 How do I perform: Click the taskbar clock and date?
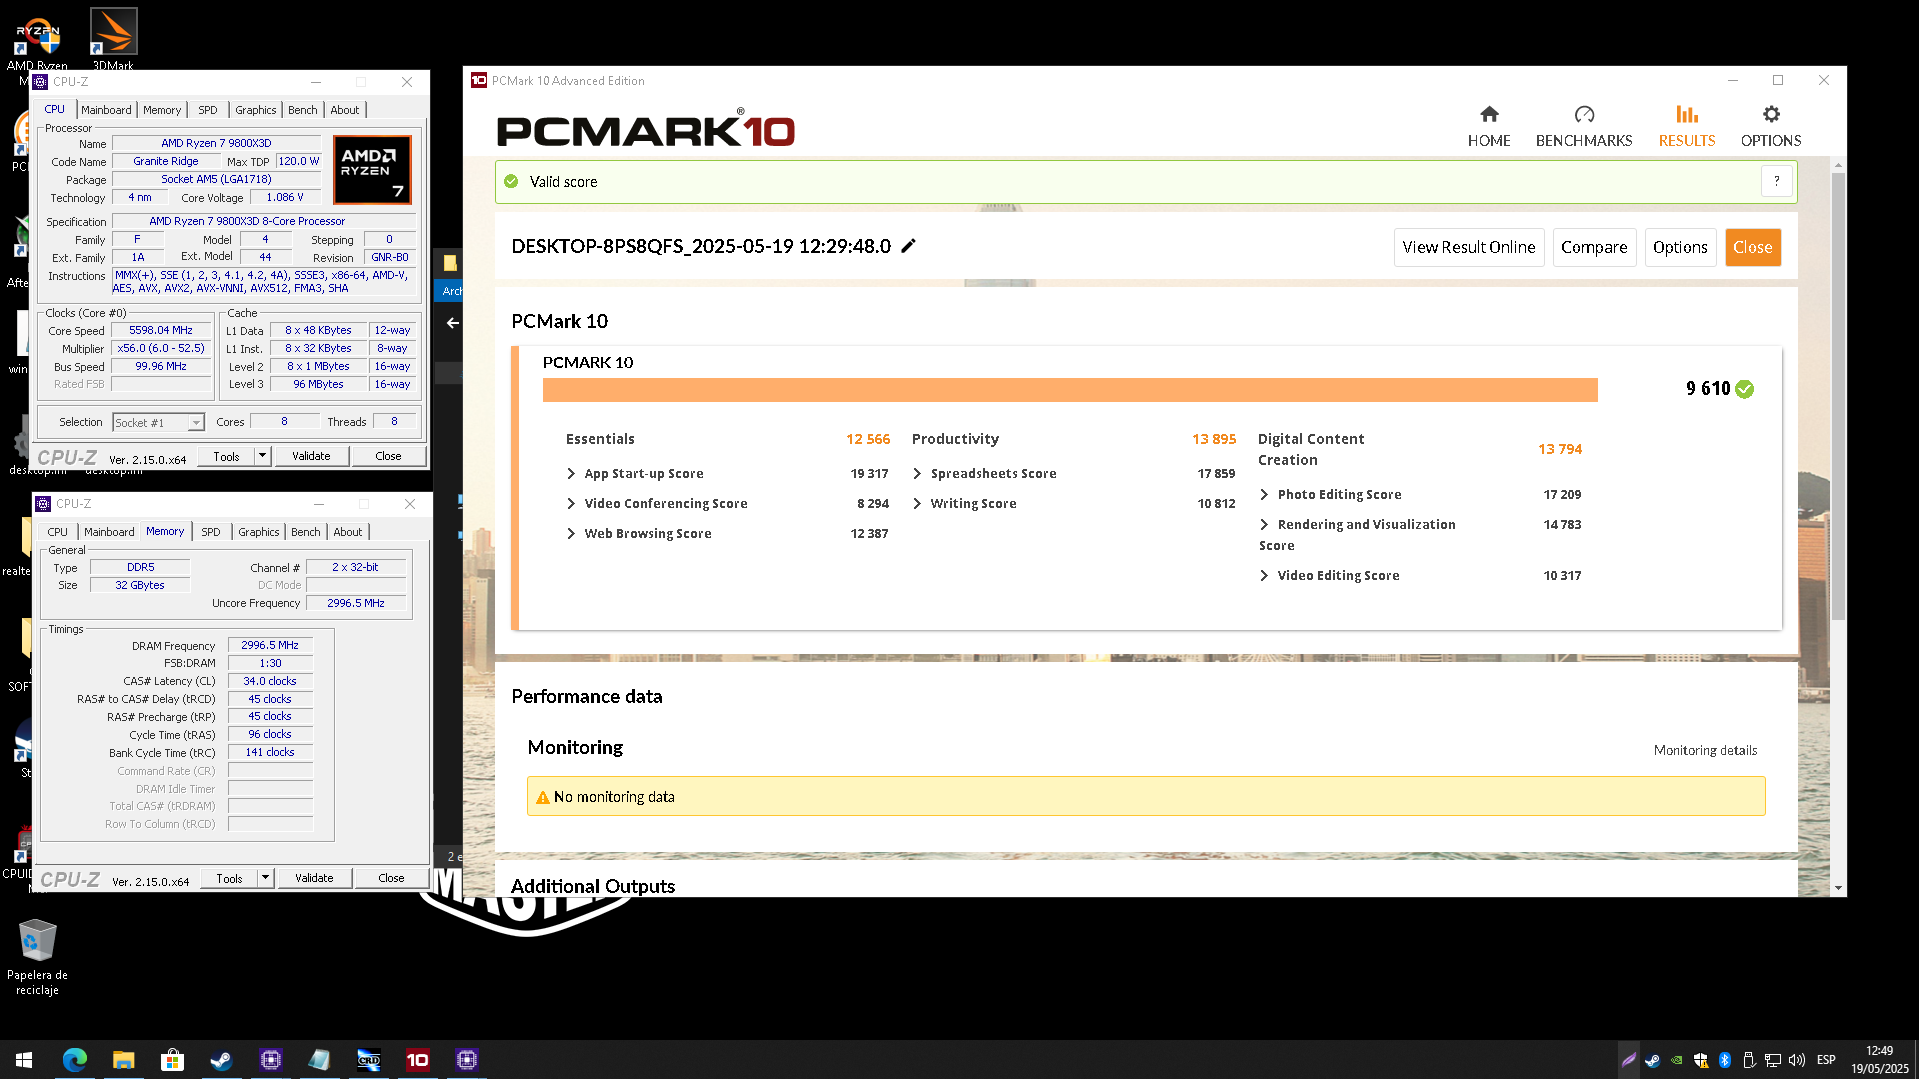tap(1879, 1059)
